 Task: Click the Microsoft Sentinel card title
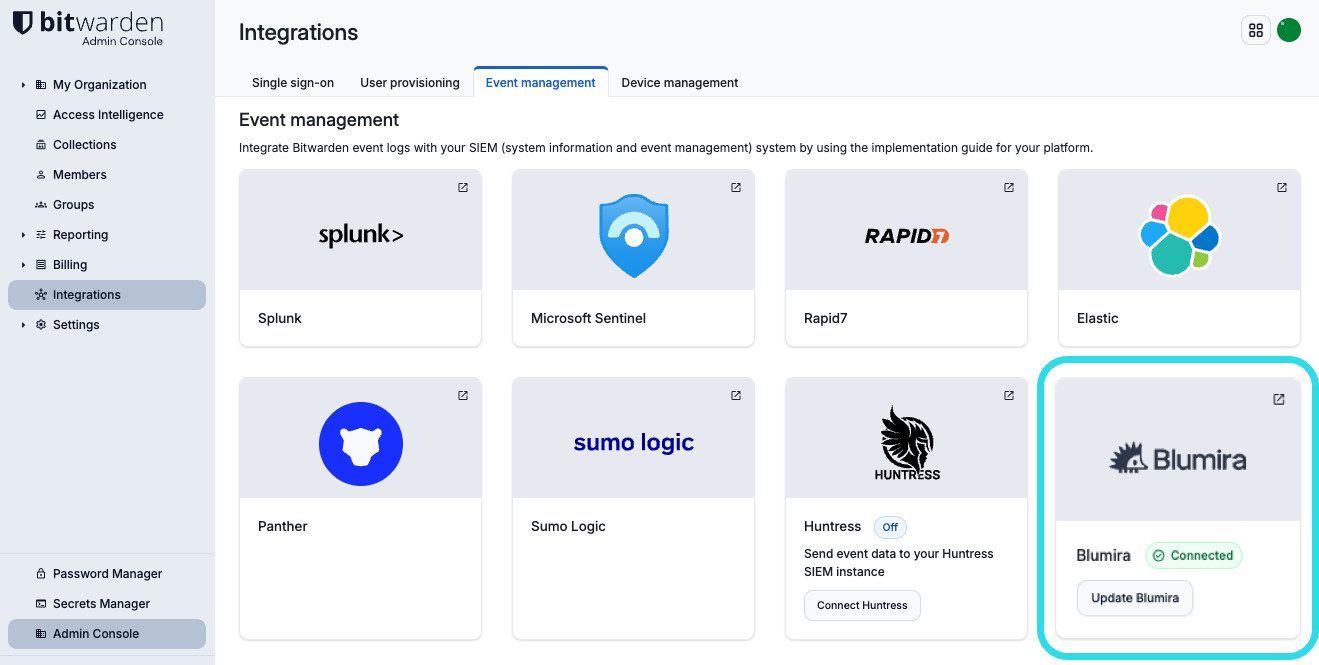[x=588, y=318]
